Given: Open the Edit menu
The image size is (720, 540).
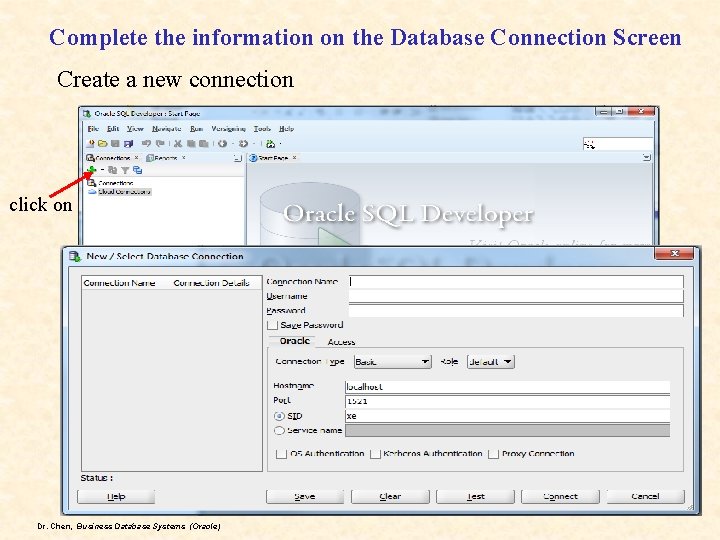Looking at the screenshot, I should (x=113, y=129).
